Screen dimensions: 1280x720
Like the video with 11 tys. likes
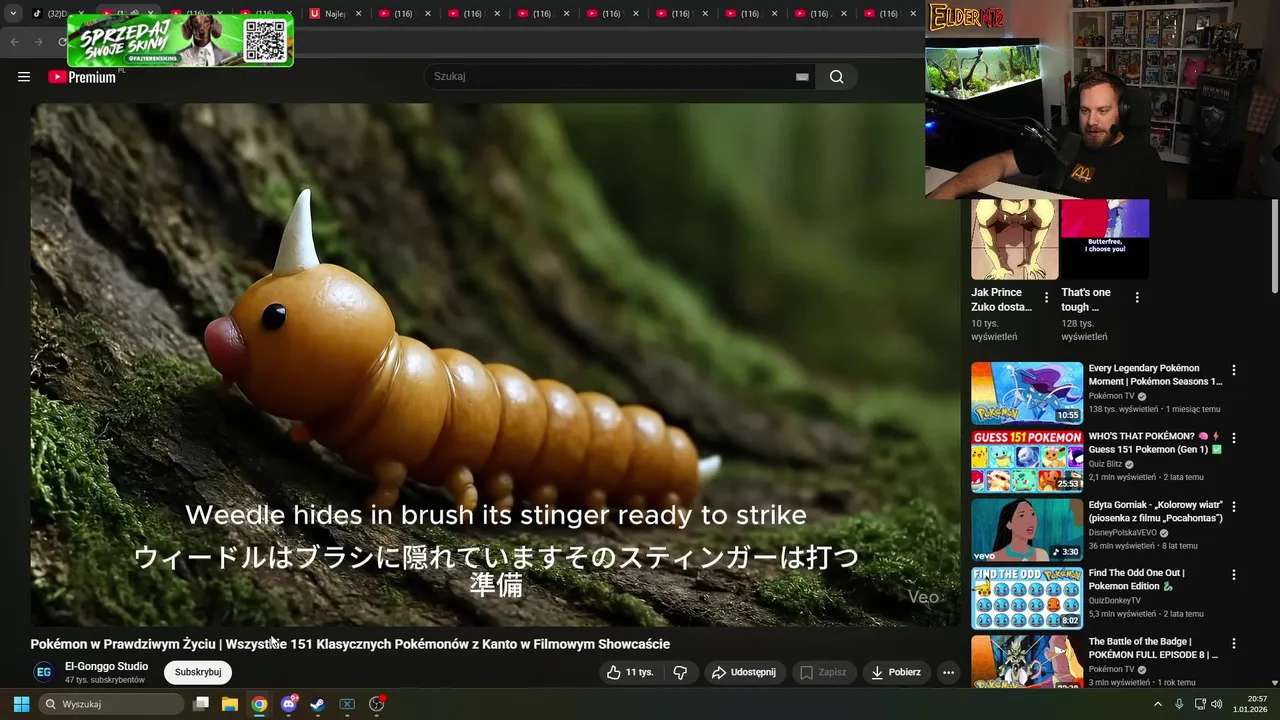click(630, 673)
